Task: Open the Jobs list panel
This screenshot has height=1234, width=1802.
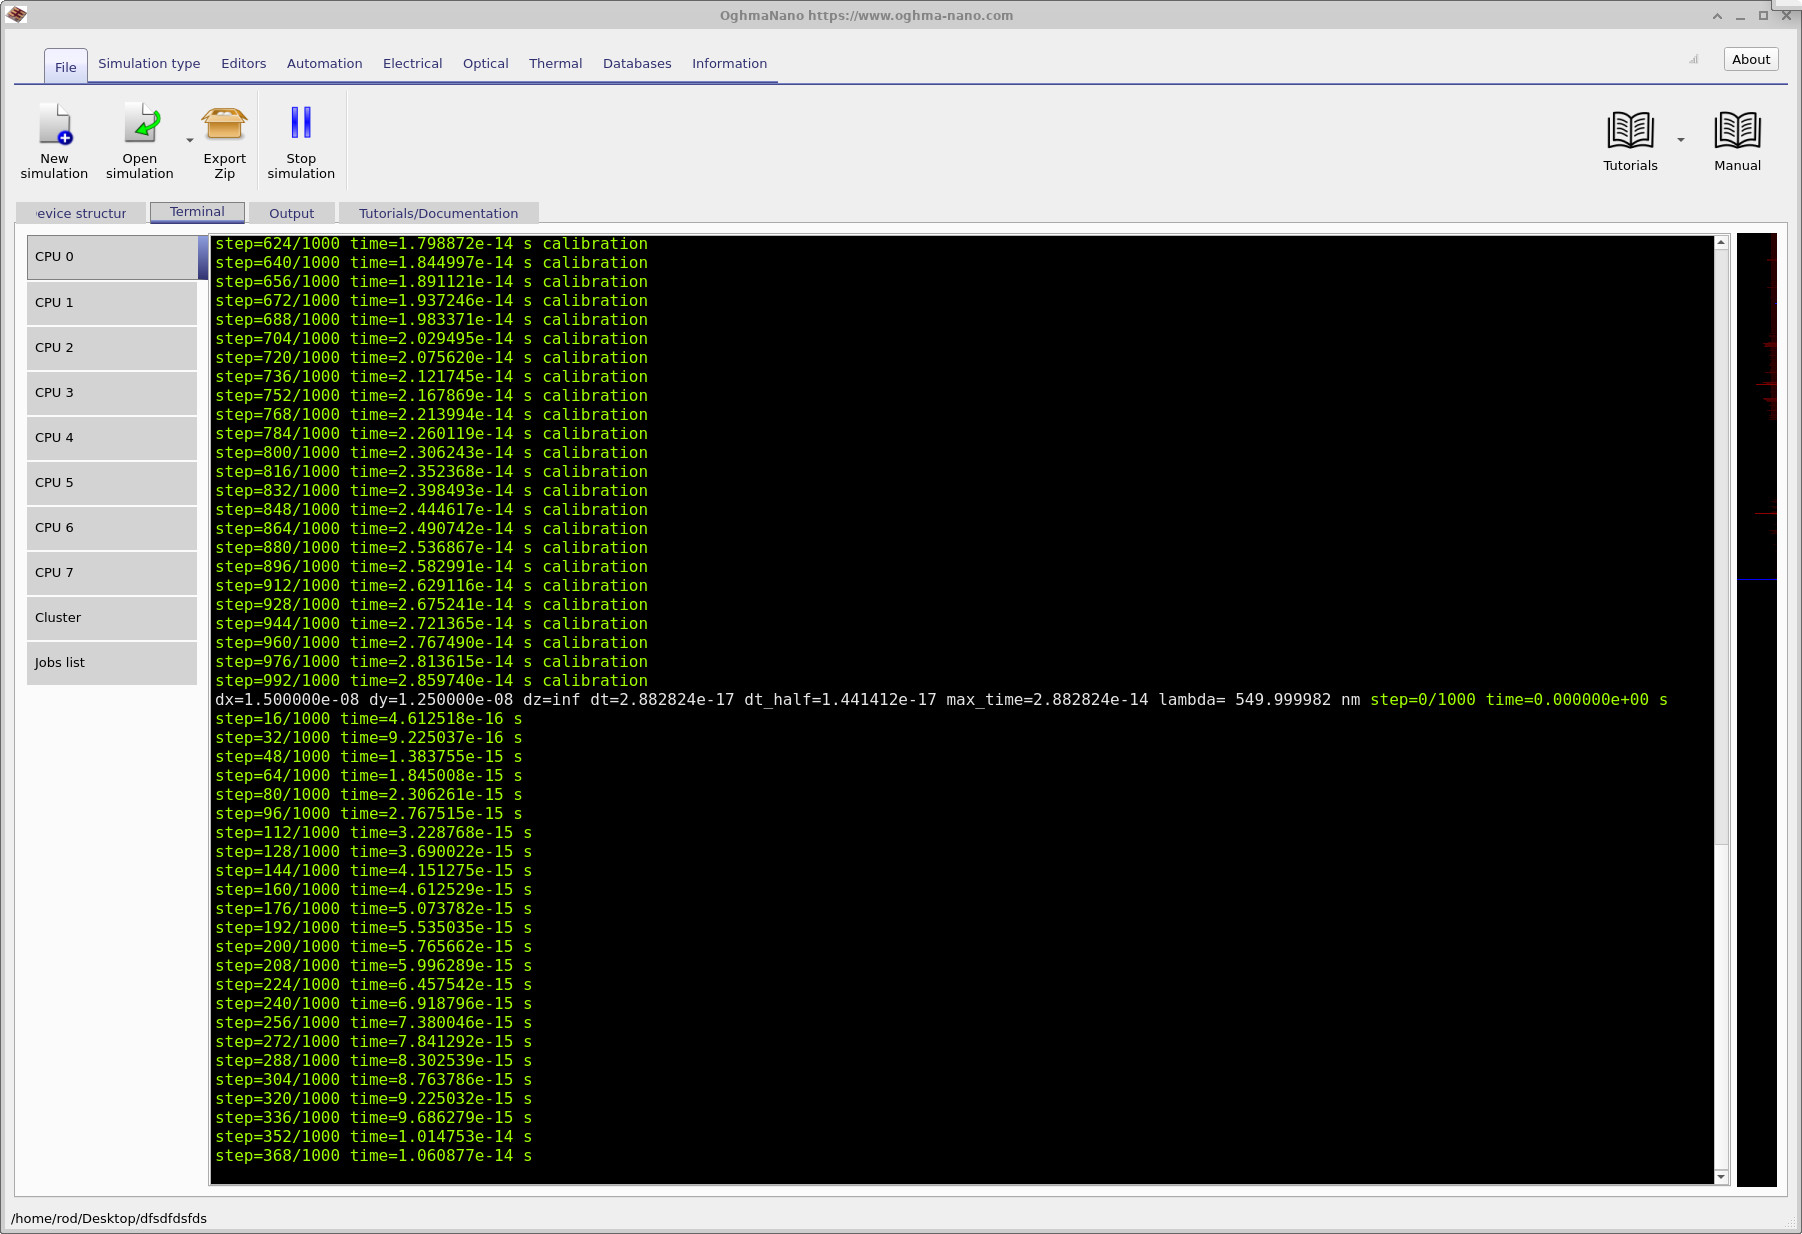Action: pyautogui.click(x=112, y=663)
